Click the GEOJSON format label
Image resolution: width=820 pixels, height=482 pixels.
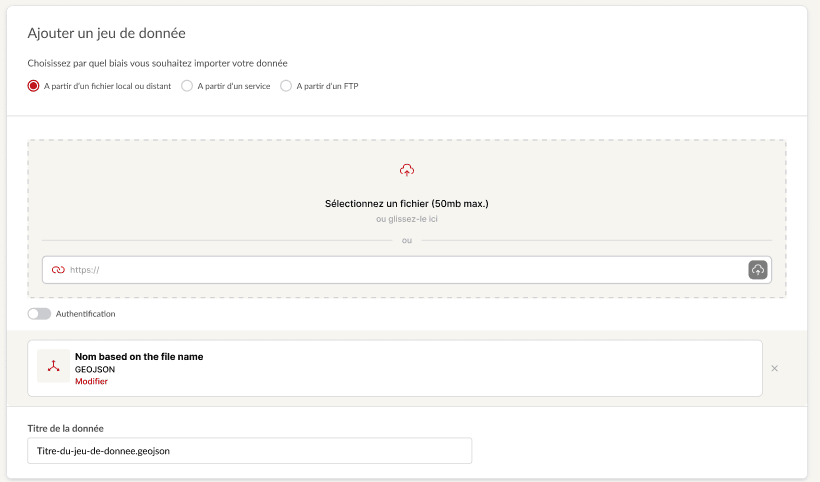point(95,369)
